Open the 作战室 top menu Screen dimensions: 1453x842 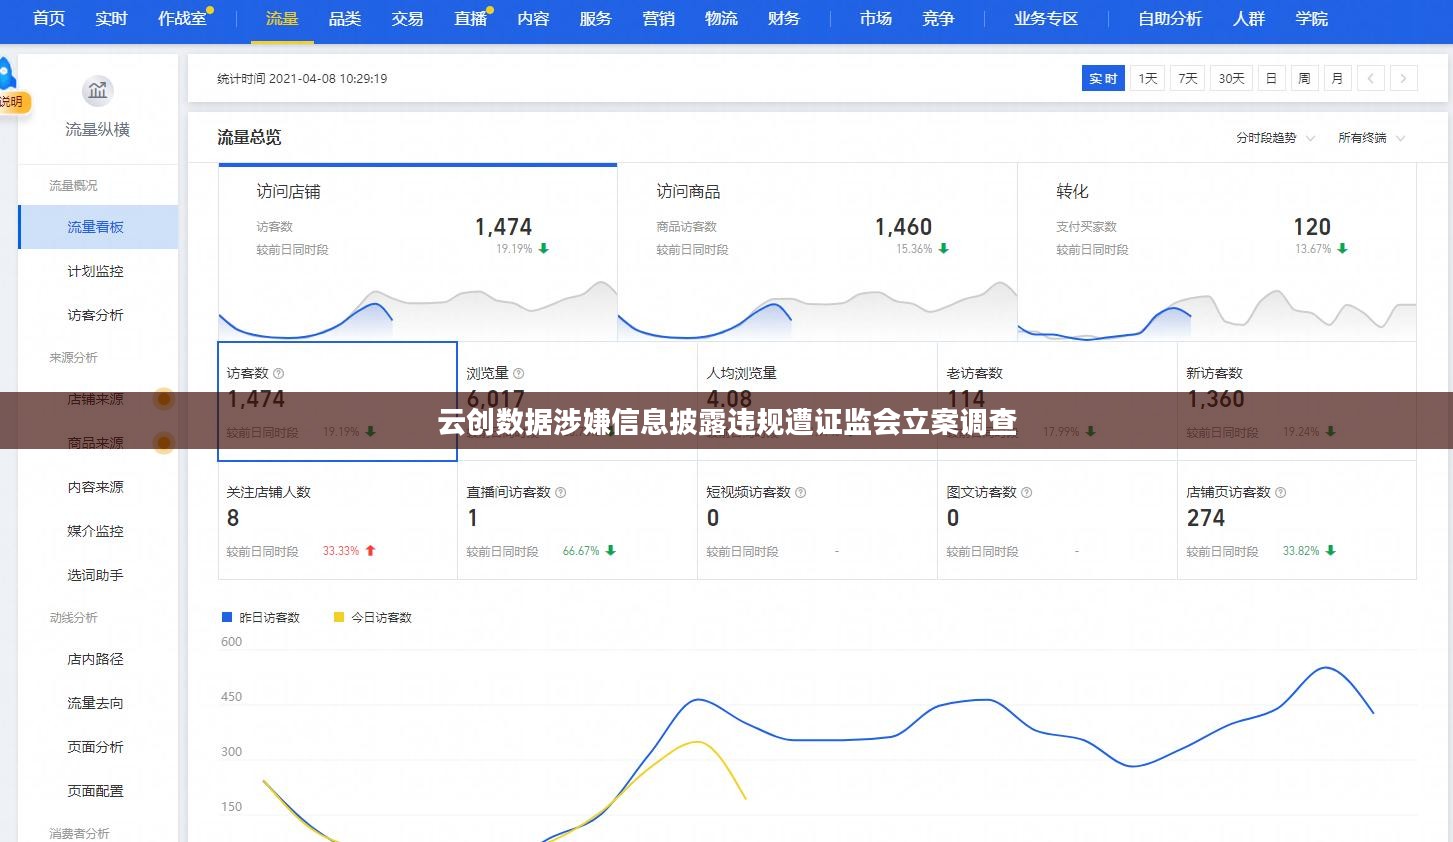183,19
